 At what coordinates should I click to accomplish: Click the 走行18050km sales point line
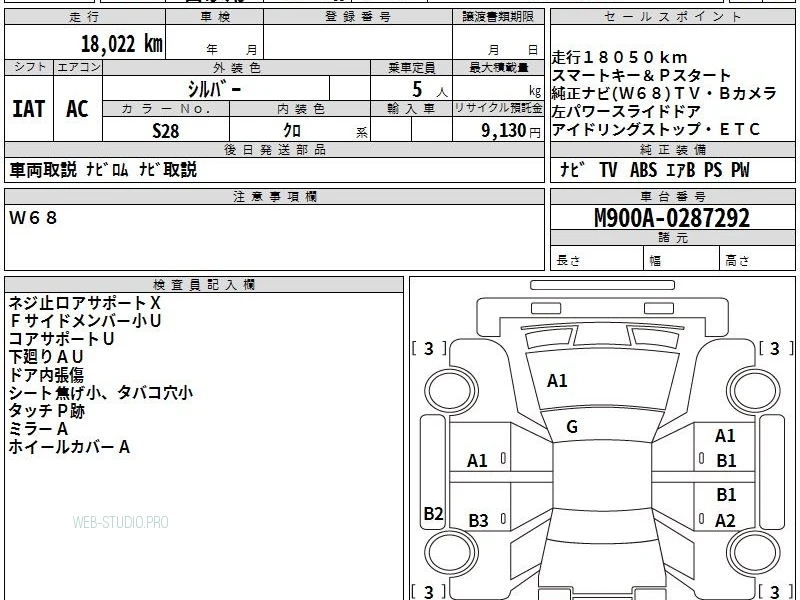click(x=620, y=57)
